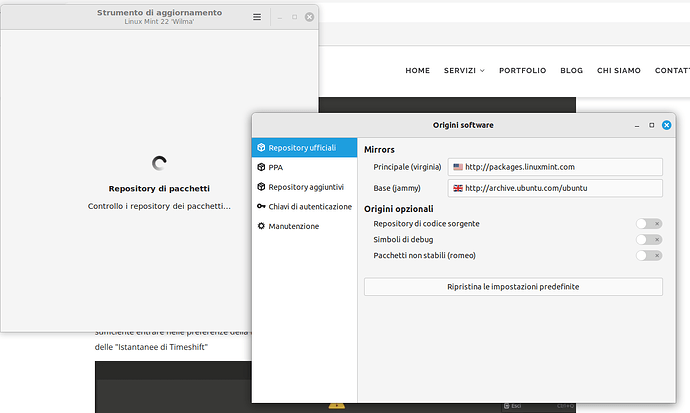Screen dimensions: 690x413
Task: Open PORTFOLIO in the website navigation
Action: (x=522, y=70)
